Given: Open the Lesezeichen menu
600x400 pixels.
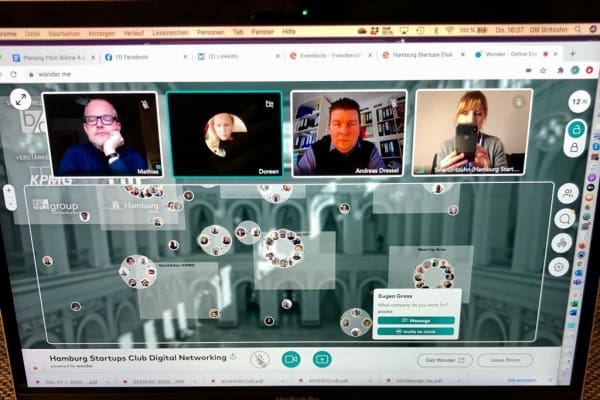Looking at the screenshot, I should (170, 33).
